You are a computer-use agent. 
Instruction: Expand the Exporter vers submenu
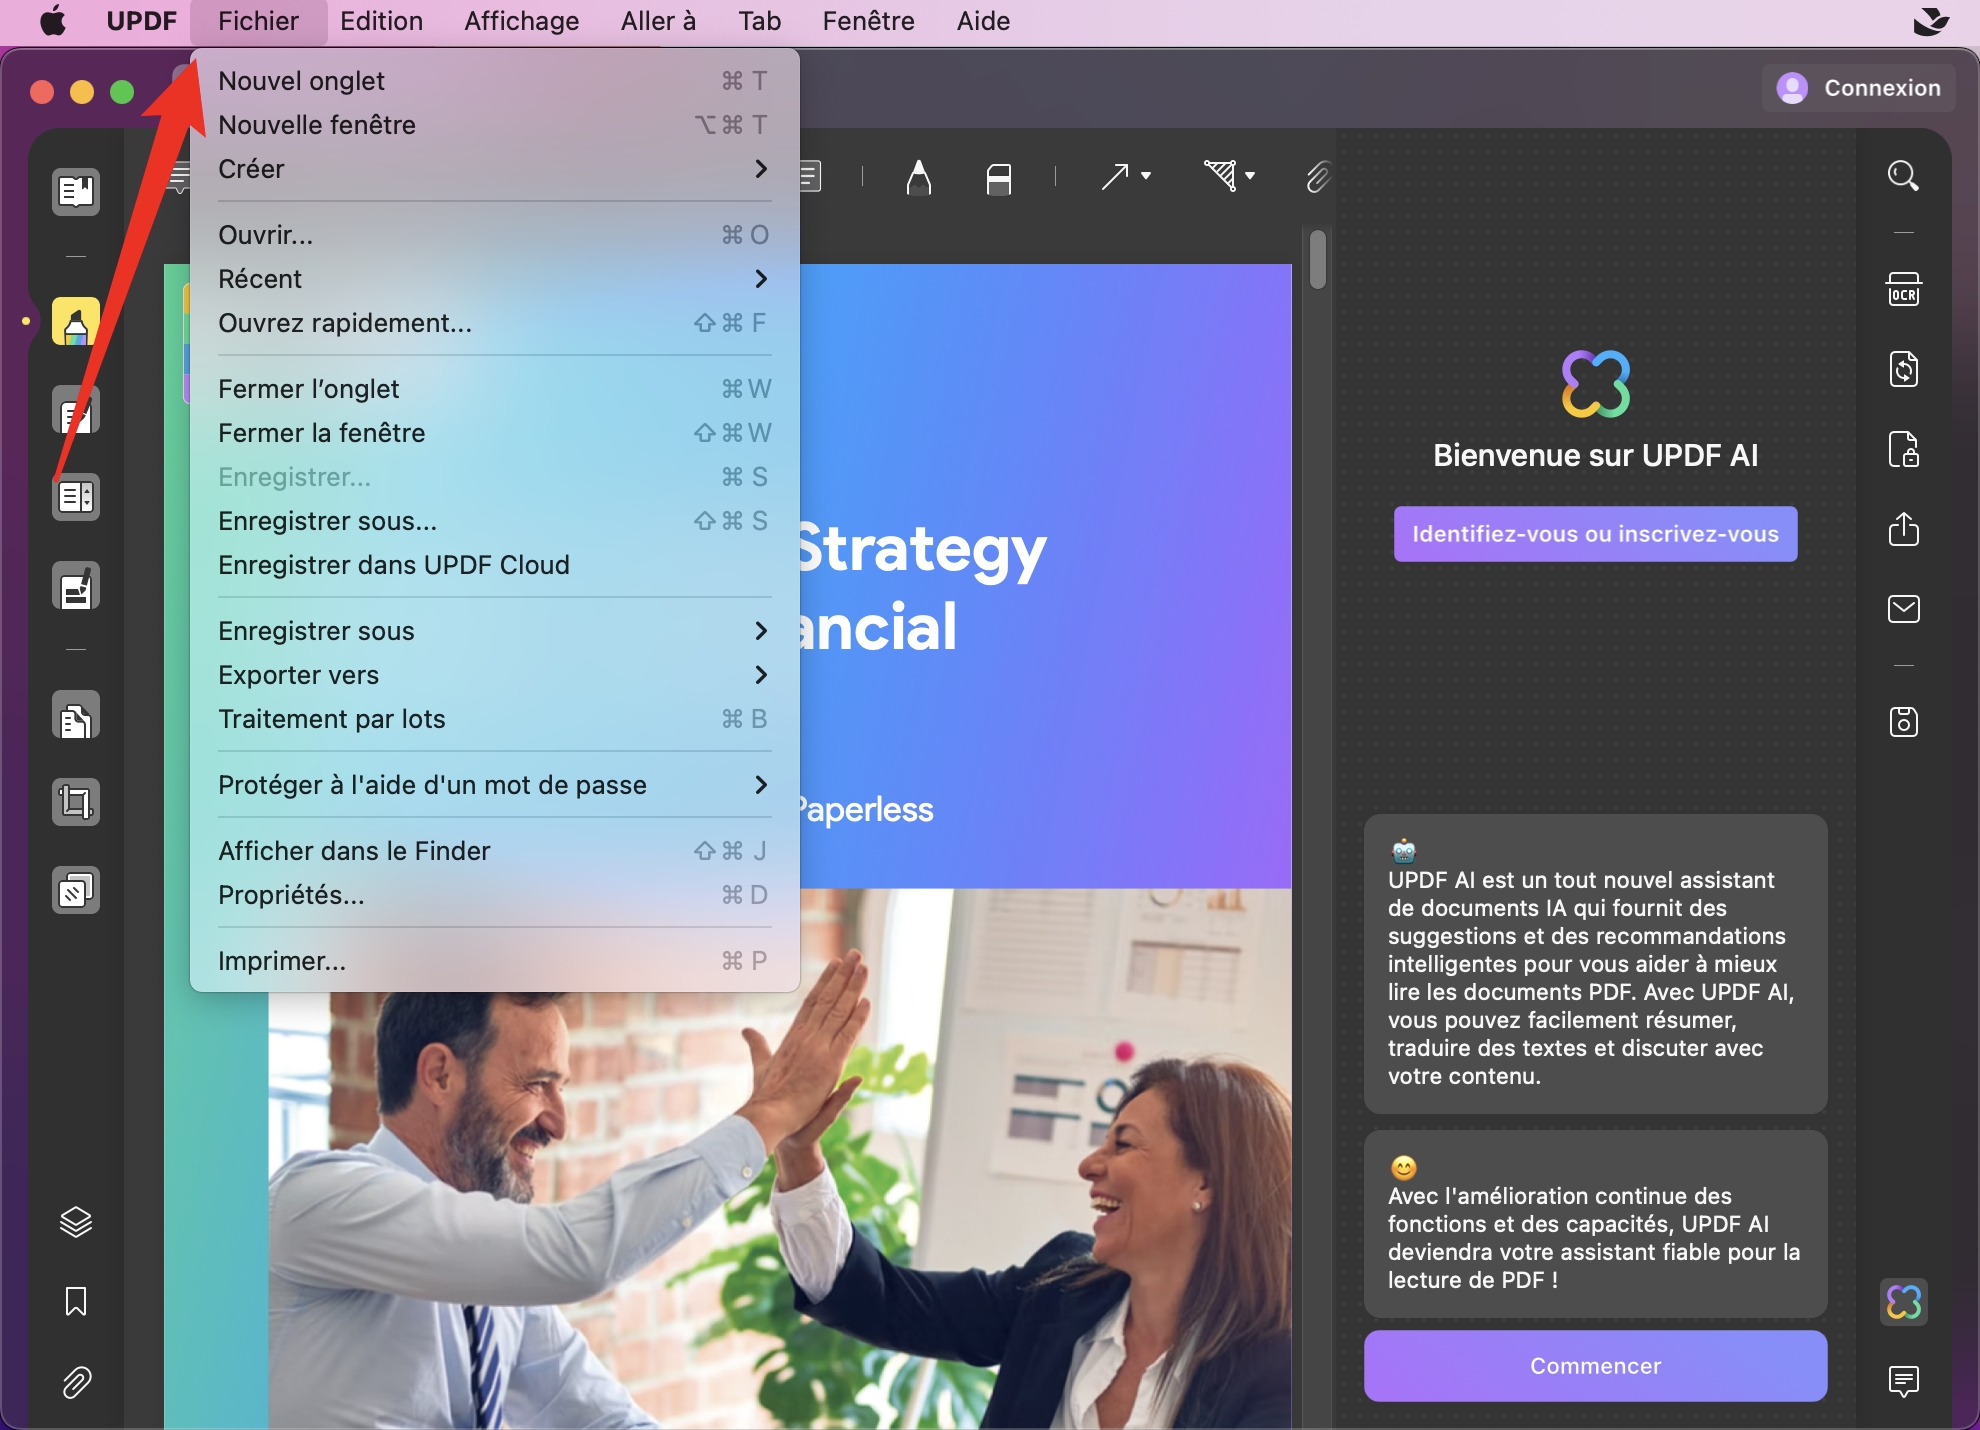click(494, 675)
